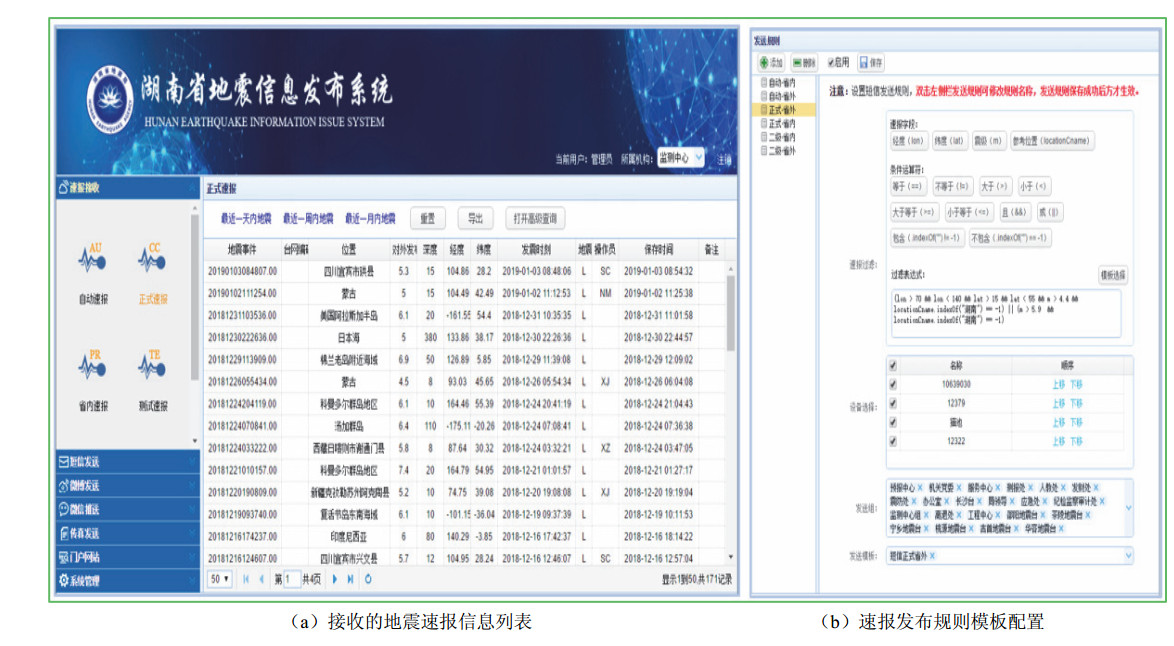Remove 华容地震台 tag from send group
1174x646 pixels.
point(1062,528)
